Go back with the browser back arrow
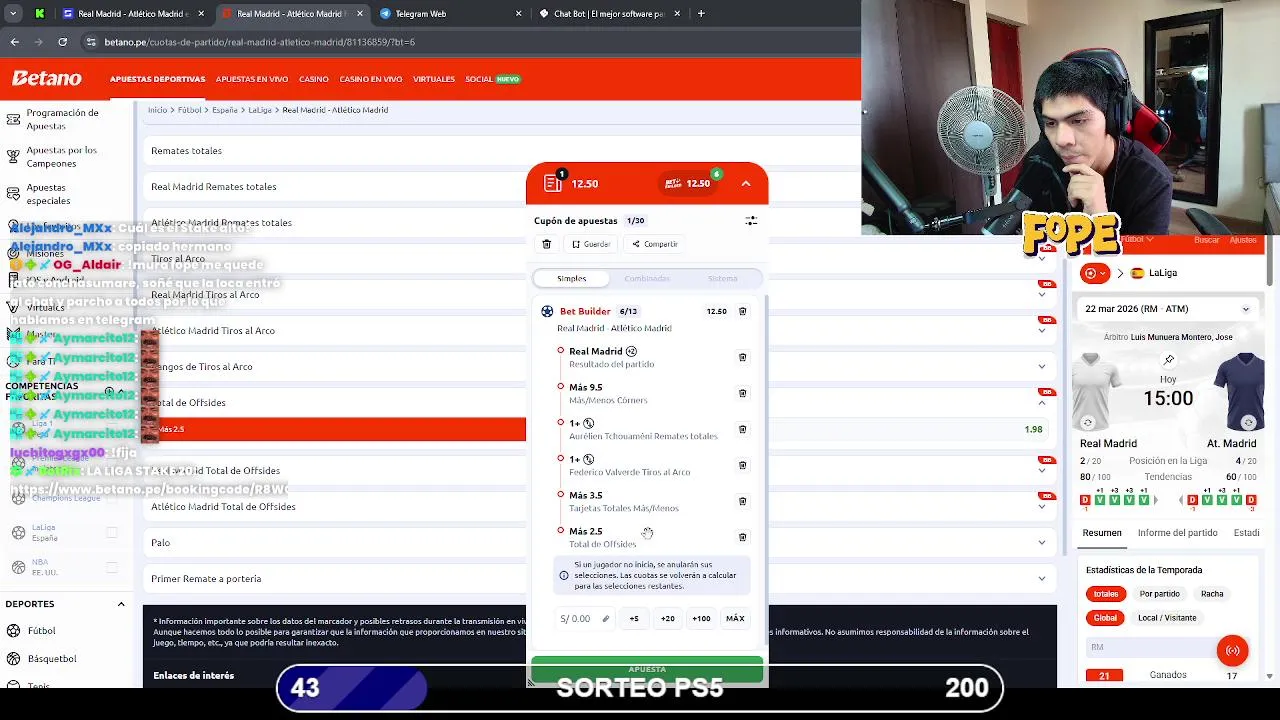 (14, 42)
